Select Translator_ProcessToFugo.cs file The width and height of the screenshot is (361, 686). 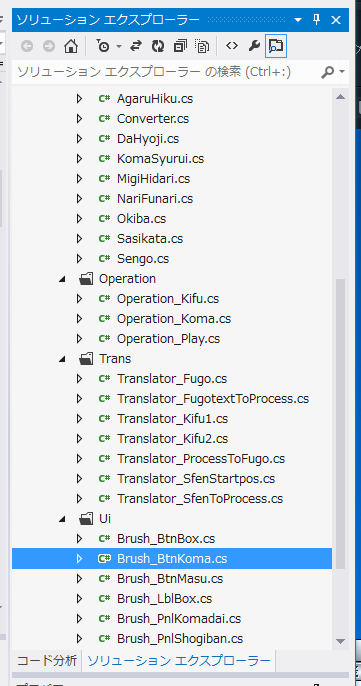click(201, 459)
